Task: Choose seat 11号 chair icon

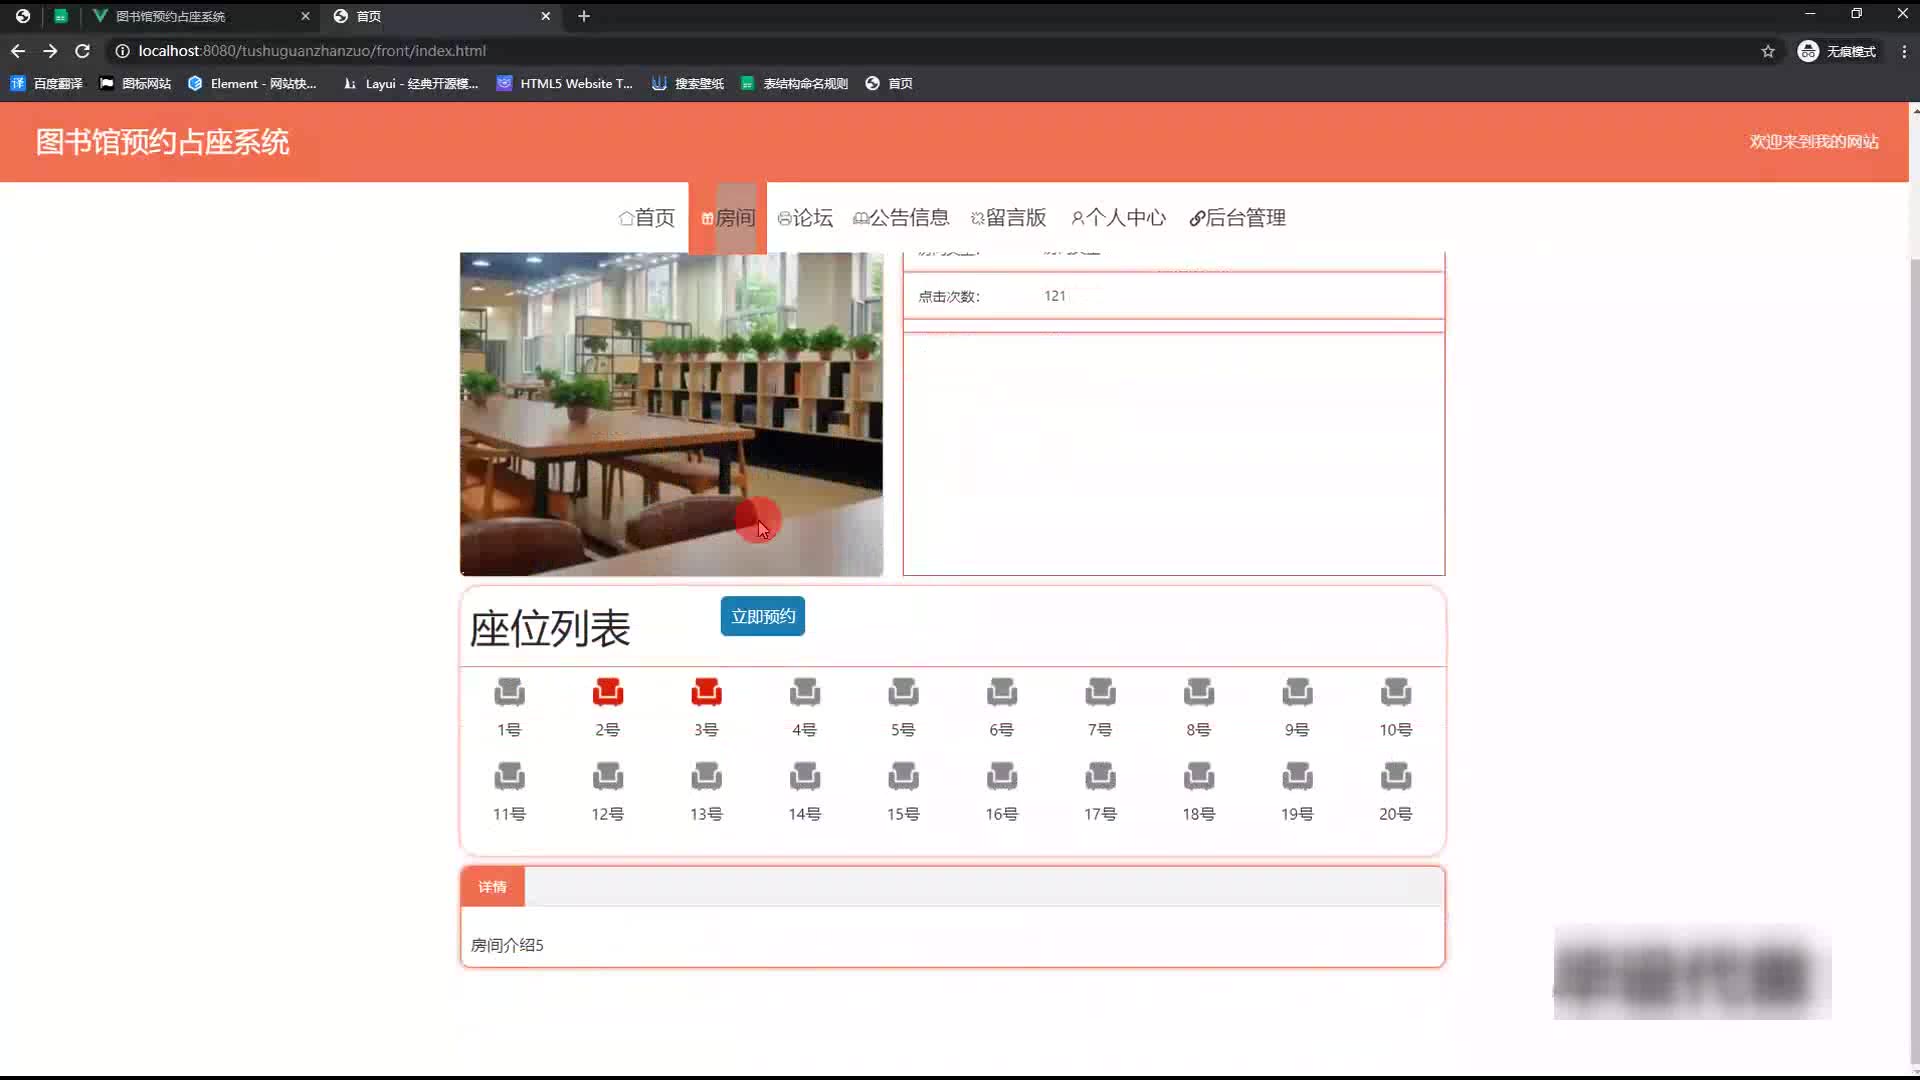Action: tap(509, 776)
